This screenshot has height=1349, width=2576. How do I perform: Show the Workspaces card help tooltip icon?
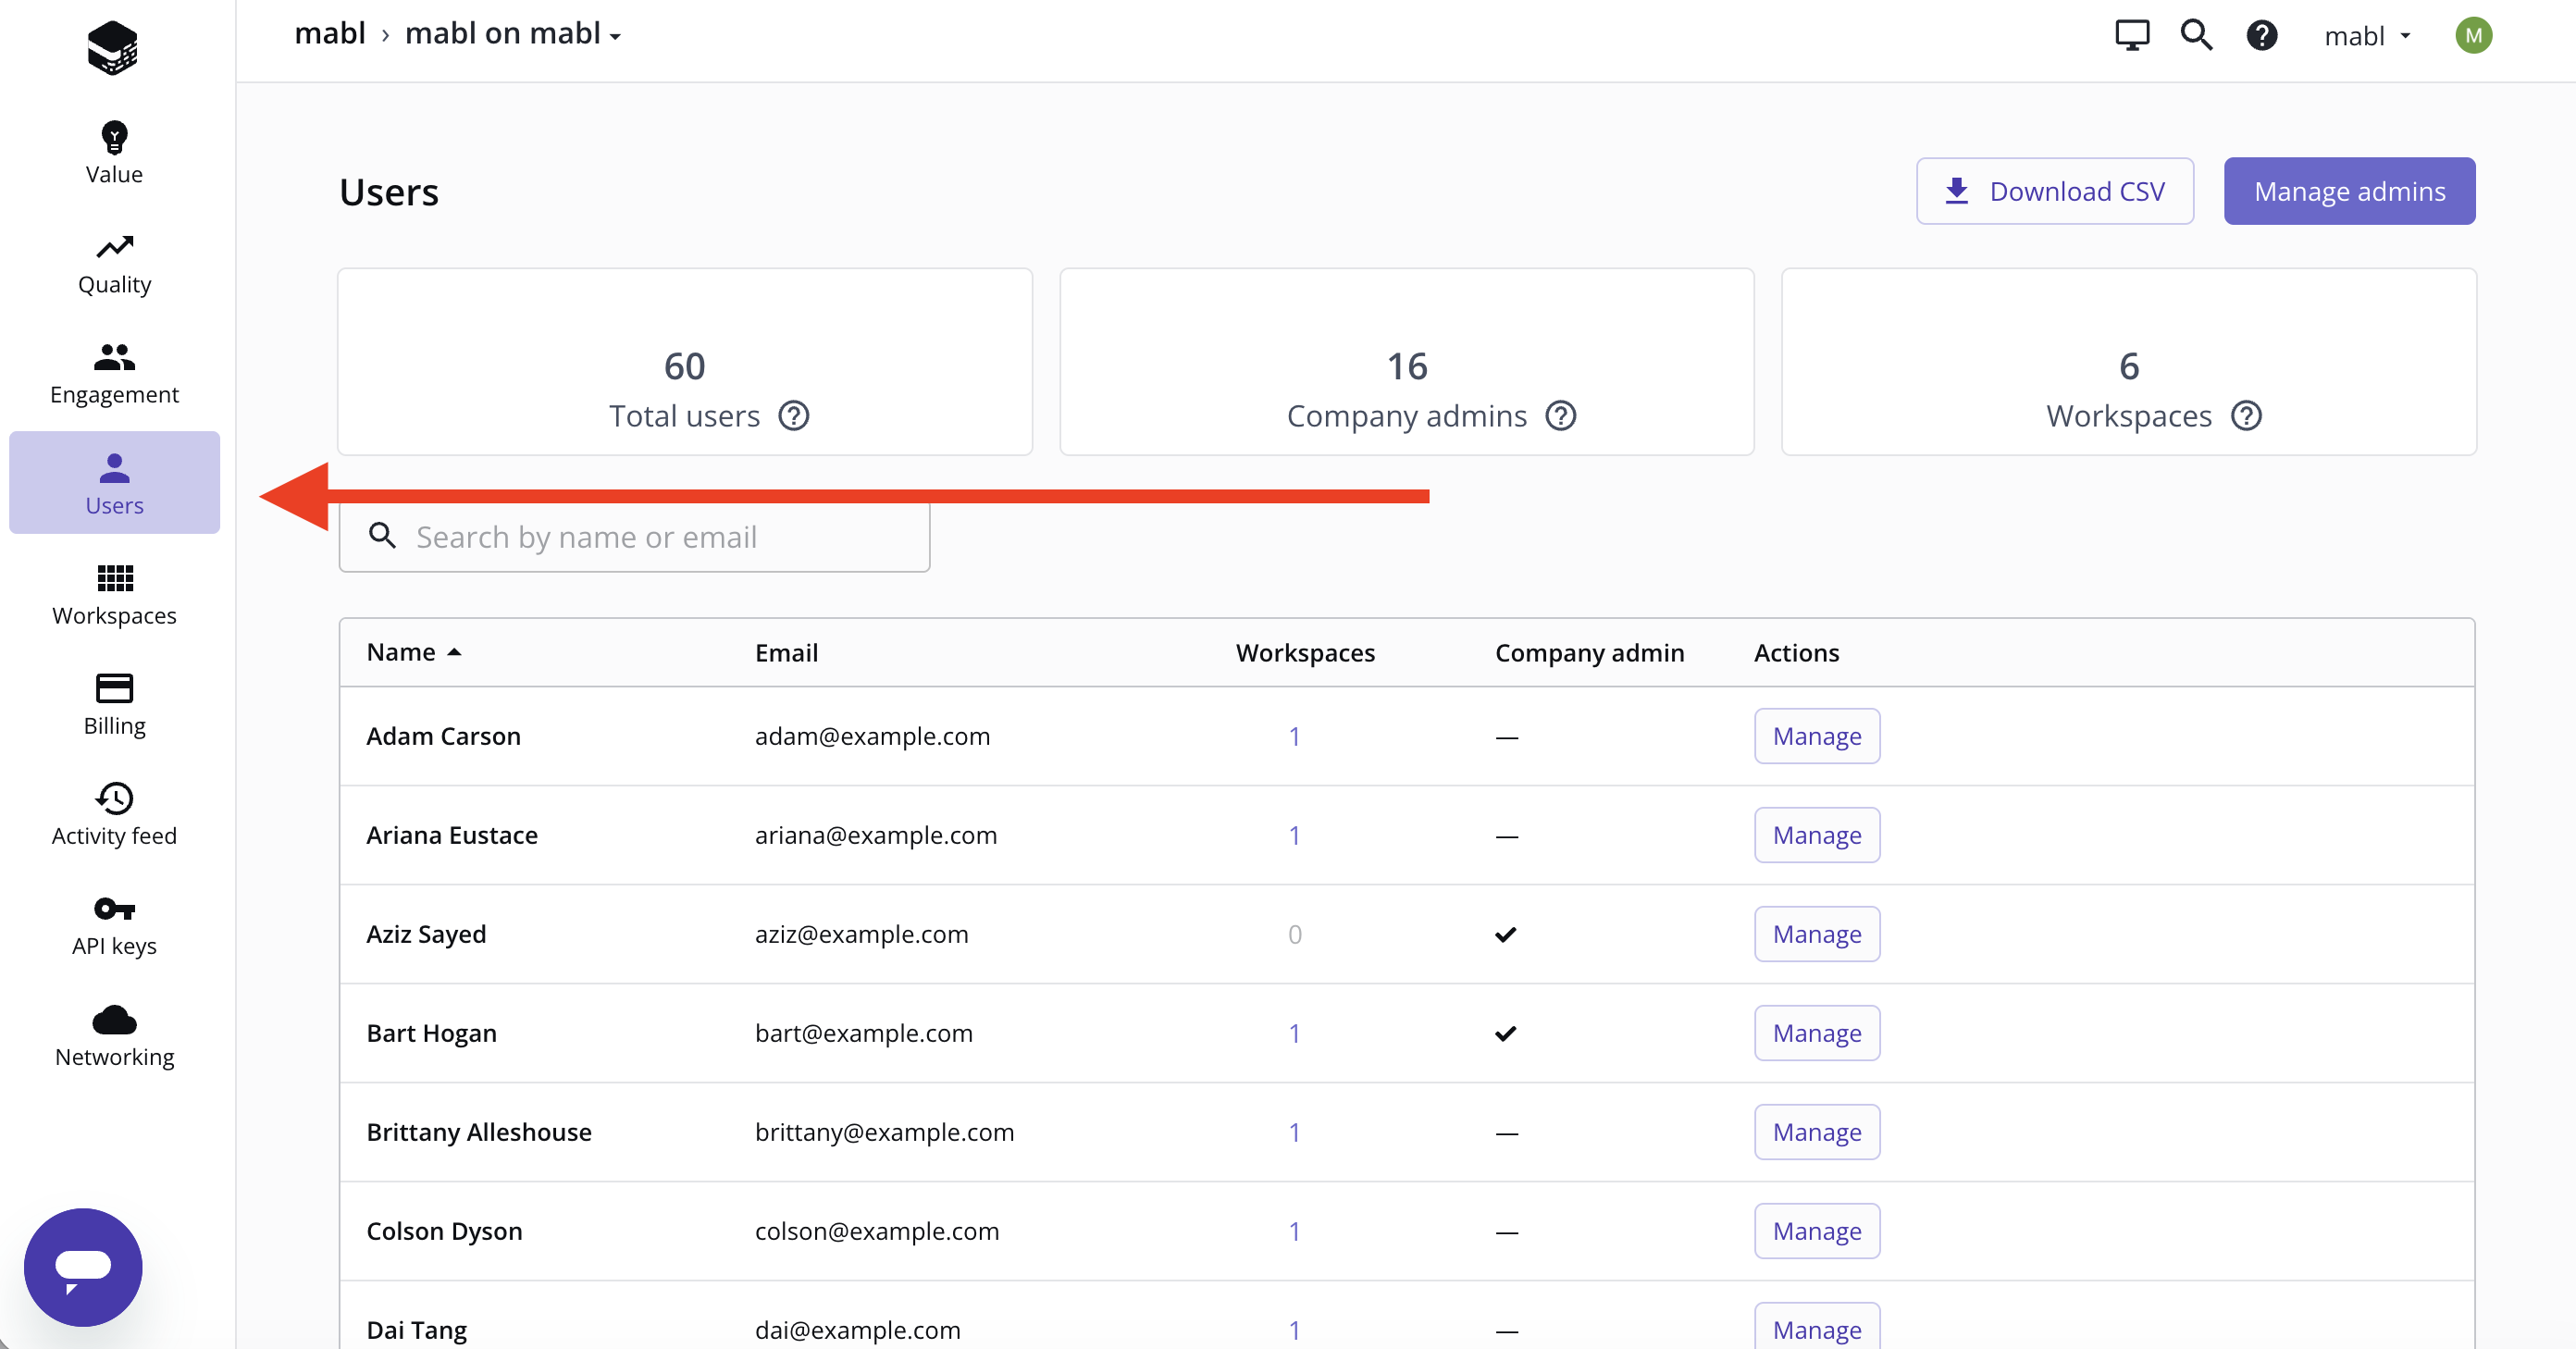[2246, 416]
